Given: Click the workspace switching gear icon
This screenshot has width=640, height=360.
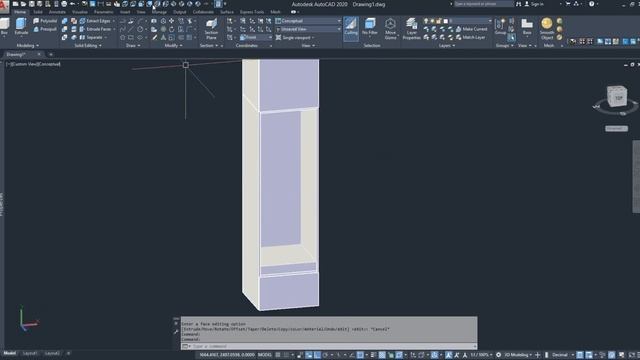Looking at the screenshot, I should (x=498, y=355).
